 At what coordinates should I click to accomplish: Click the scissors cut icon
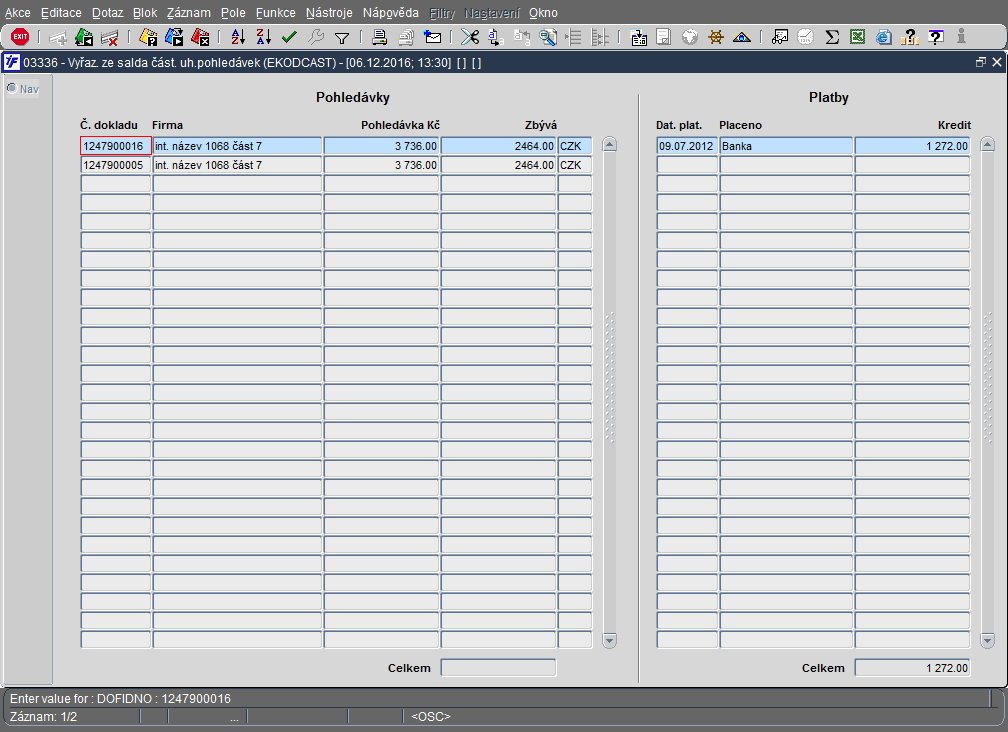[x=470, y=37]
